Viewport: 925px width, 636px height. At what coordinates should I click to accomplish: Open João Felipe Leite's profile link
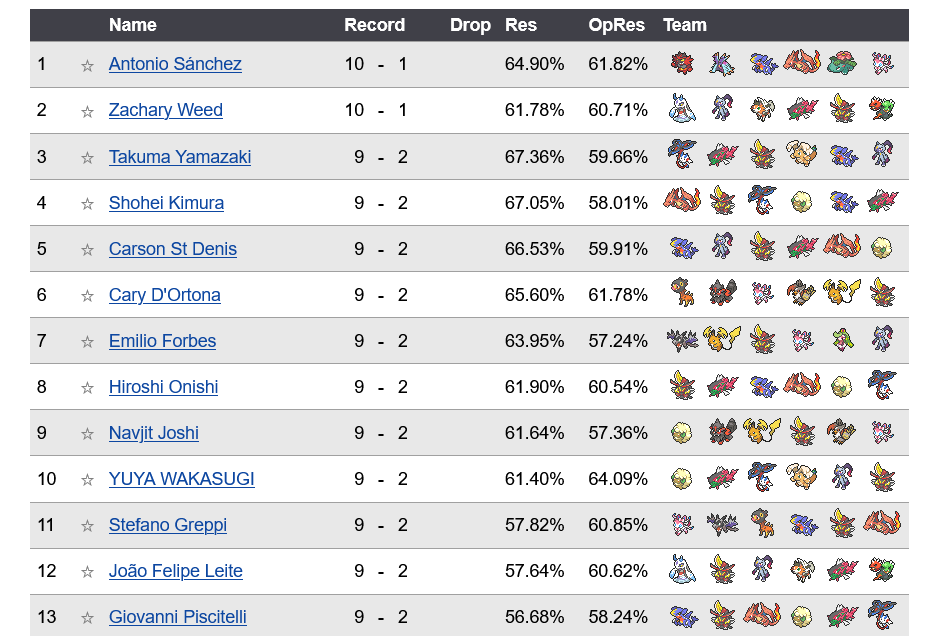176,571
